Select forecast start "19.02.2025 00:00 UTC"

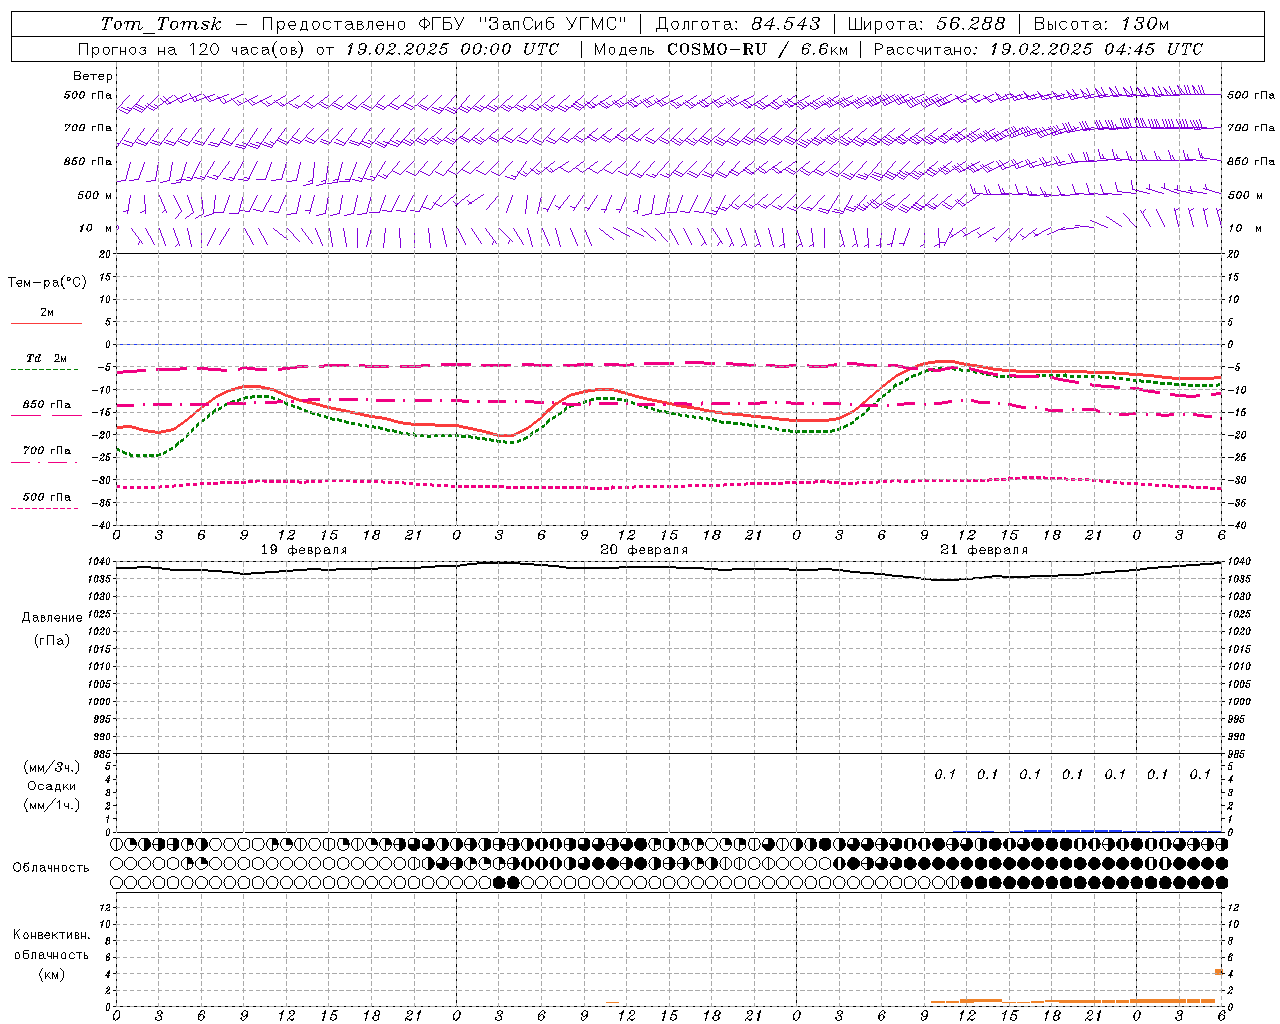pyautogui.click(x=452, y=49)
